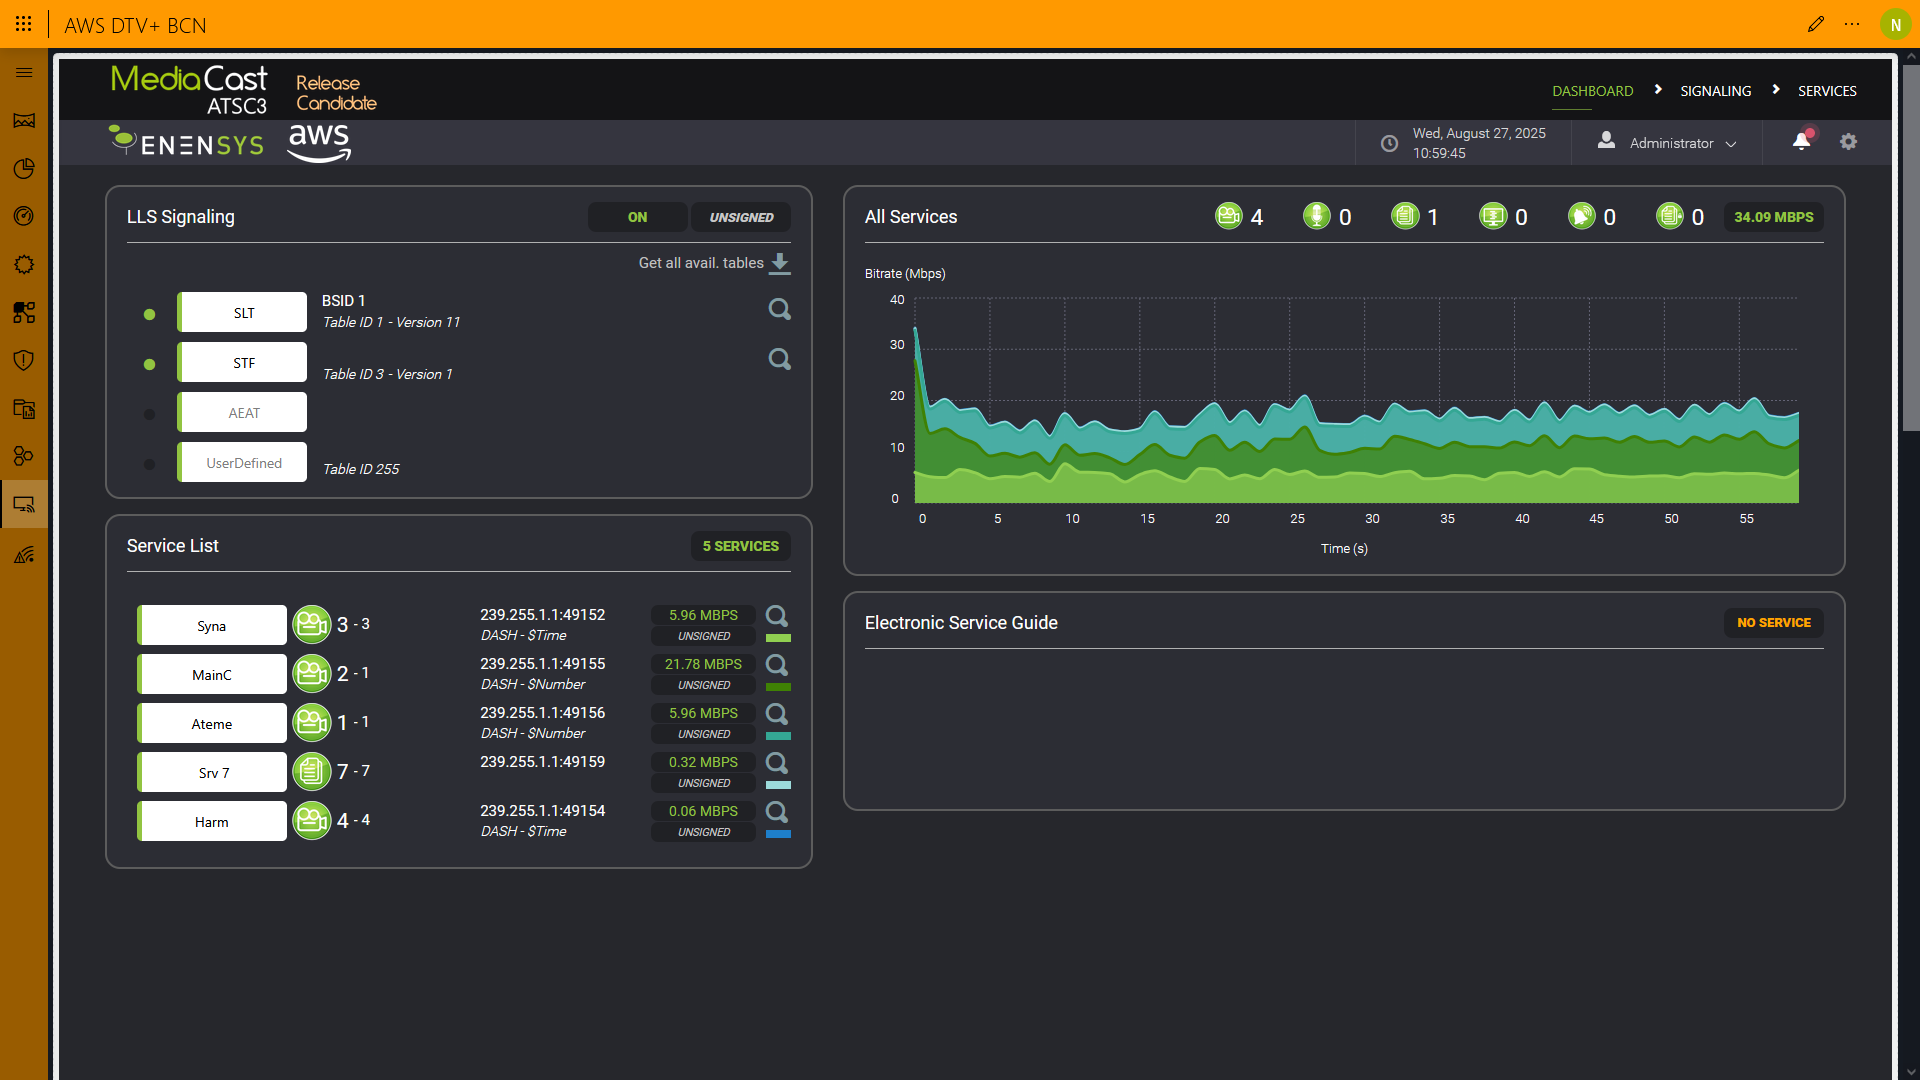Go to the SERVICES tab
The image size is (1920, 1080).
point(1826,91)
